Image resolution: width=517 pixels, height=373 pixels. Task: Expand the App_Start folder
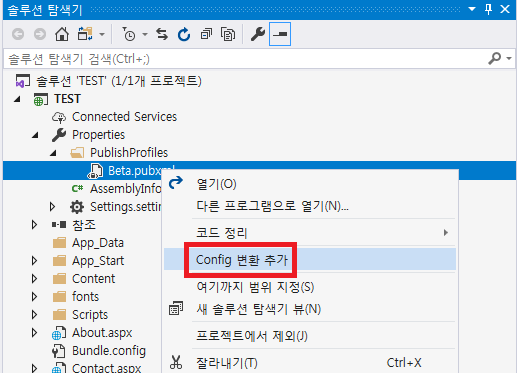click(34, 261)
